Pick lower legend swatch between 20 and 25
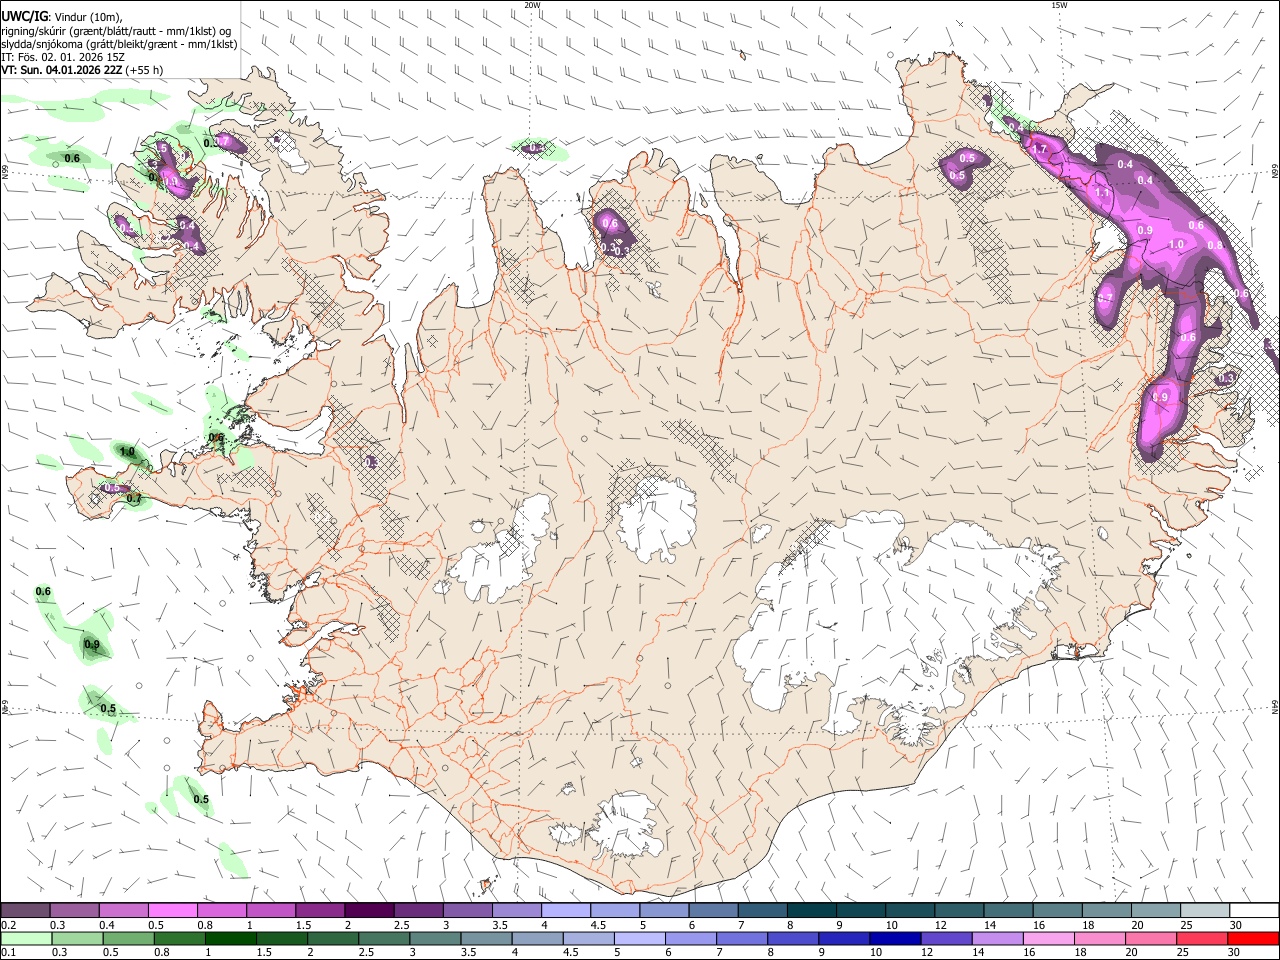The height and width of the screenshot is (960, 1280). pos(1152,938)
